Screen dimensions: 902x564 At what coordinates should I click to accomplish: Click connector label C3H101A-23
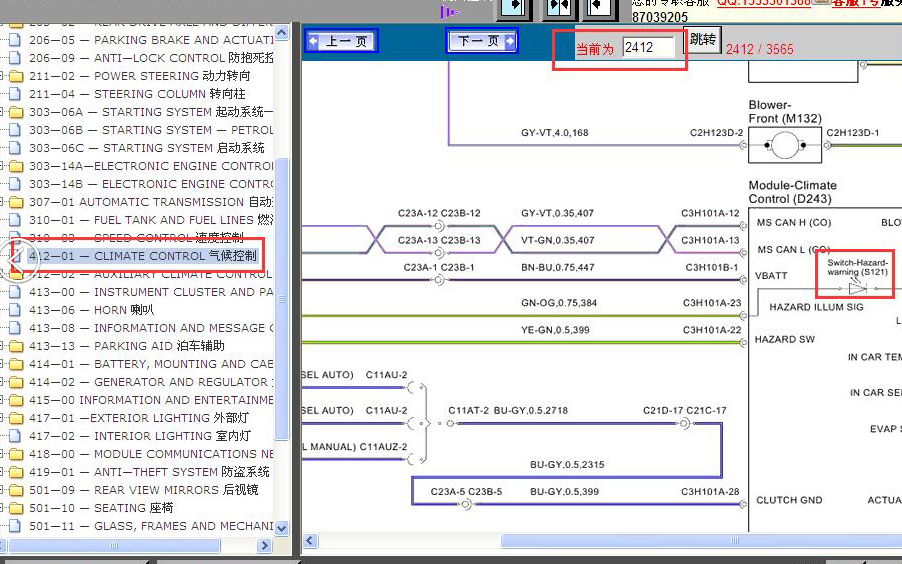[712, 303]
